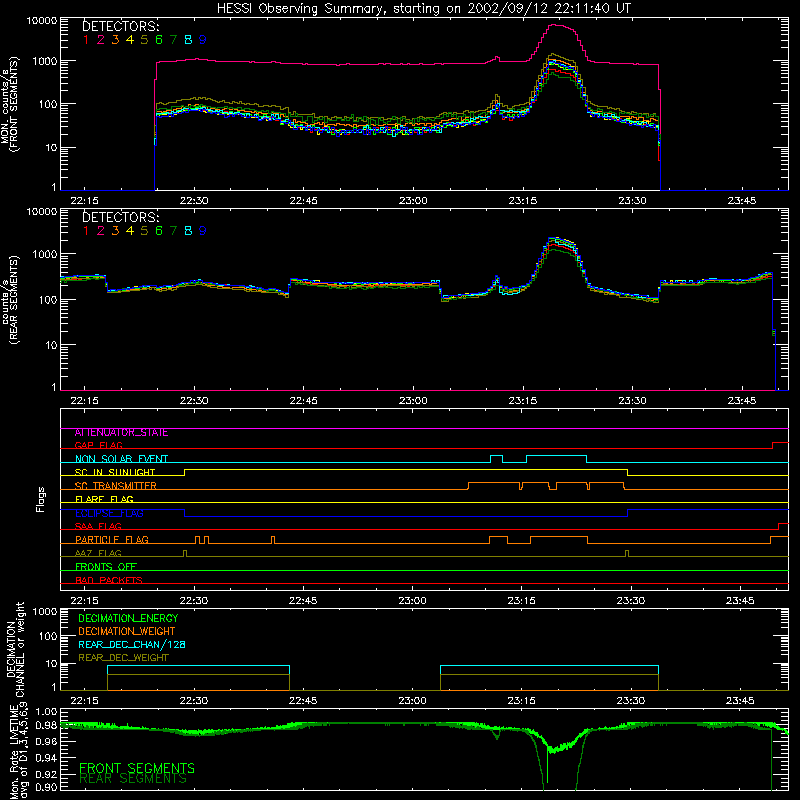Click the DECIMATION_ENERGY legend entry

pos(128,618)
